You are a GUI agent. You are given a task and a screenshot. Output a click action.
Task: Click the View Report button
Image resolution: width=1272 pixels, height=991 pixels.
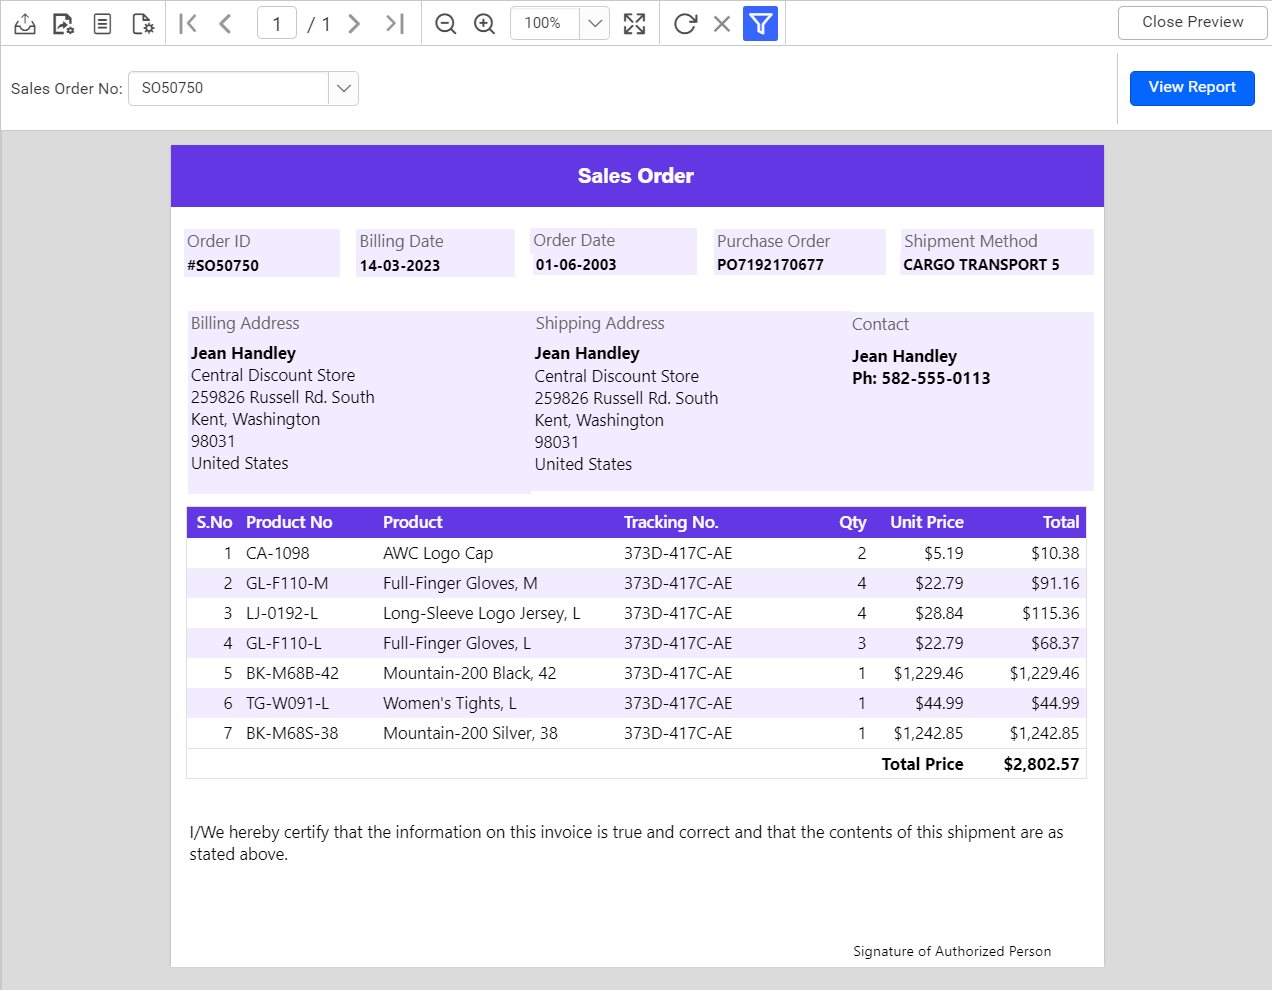tap(1192, 88)
